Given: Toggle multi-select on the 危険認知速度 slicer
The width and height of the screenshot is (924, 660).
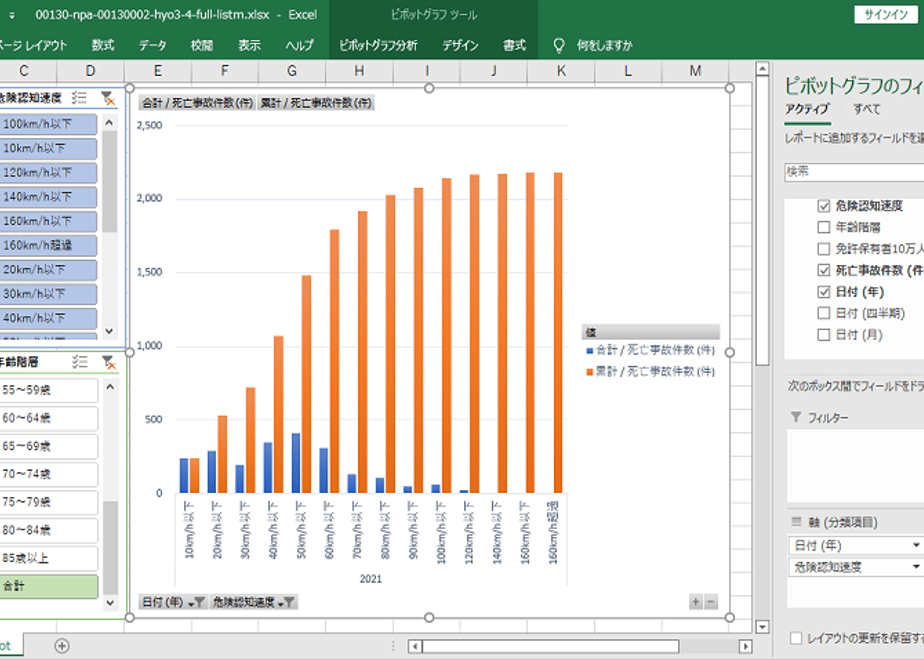Looking at the screenshot, I should pos(79,98).
